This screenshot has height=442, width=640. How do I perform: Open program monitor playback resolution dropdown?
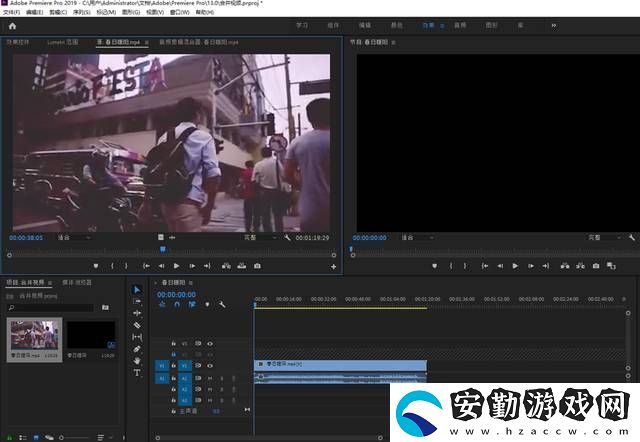[x=604, y=238]
